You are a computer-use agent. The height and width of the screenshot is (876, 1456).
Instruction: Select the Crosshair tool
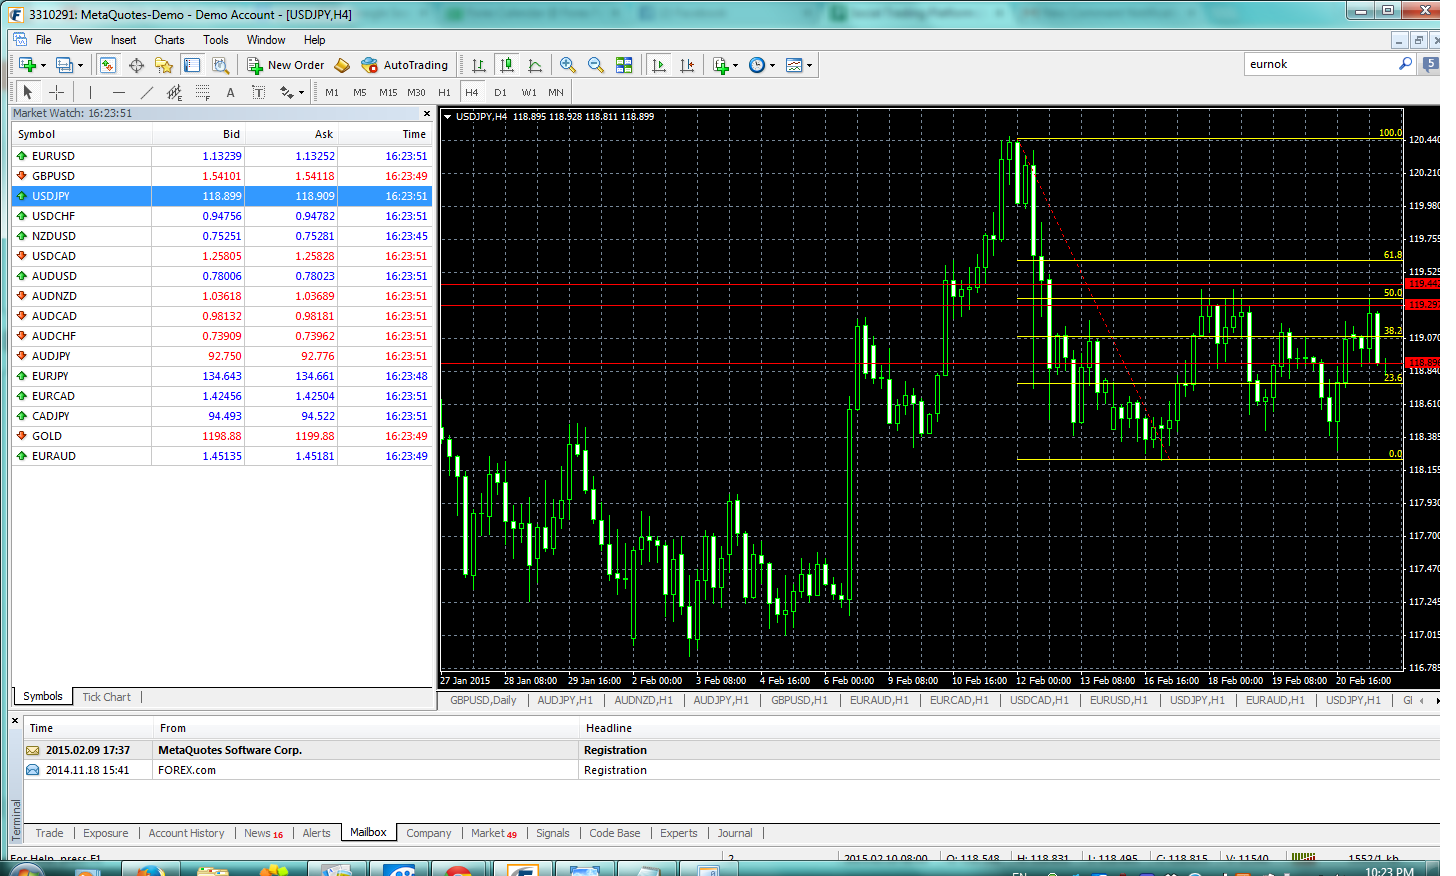57,92
